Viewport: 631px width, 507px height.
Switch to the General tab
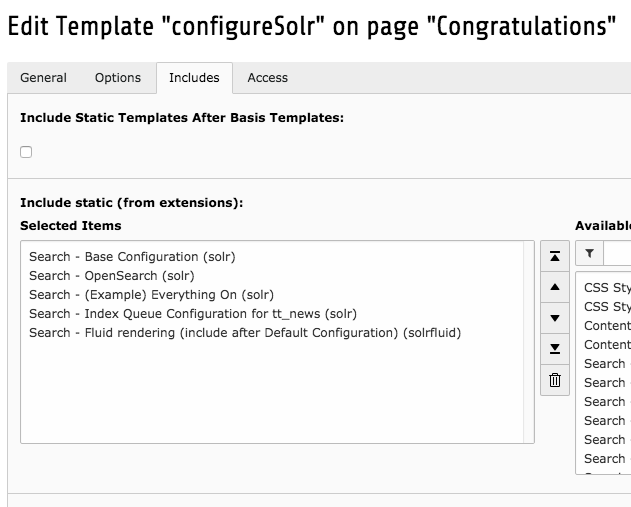click(x=44, y=78)
